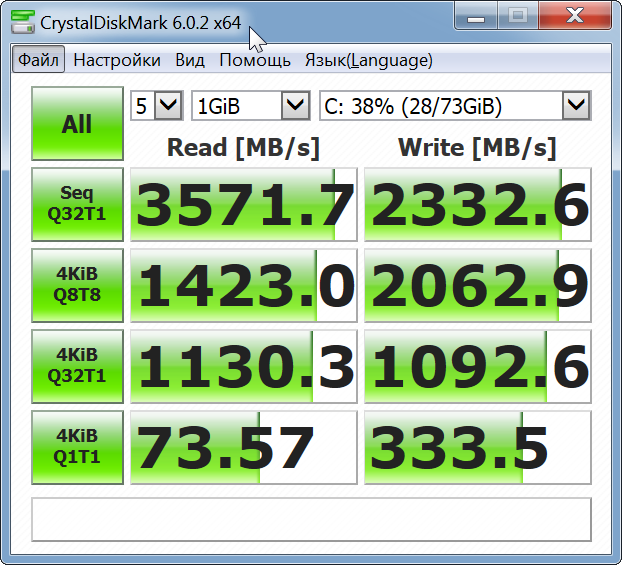Start the 4KiB Q32T1 test
The height and width of the screenshot is (565, 622).
point(77,366)
